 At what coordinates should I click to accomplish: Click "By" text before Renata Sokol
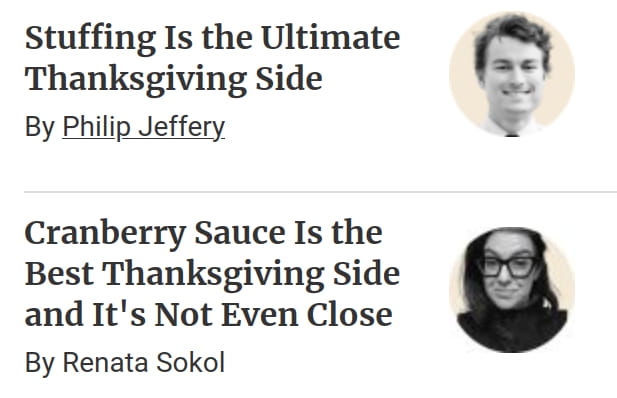pos(40,363)
